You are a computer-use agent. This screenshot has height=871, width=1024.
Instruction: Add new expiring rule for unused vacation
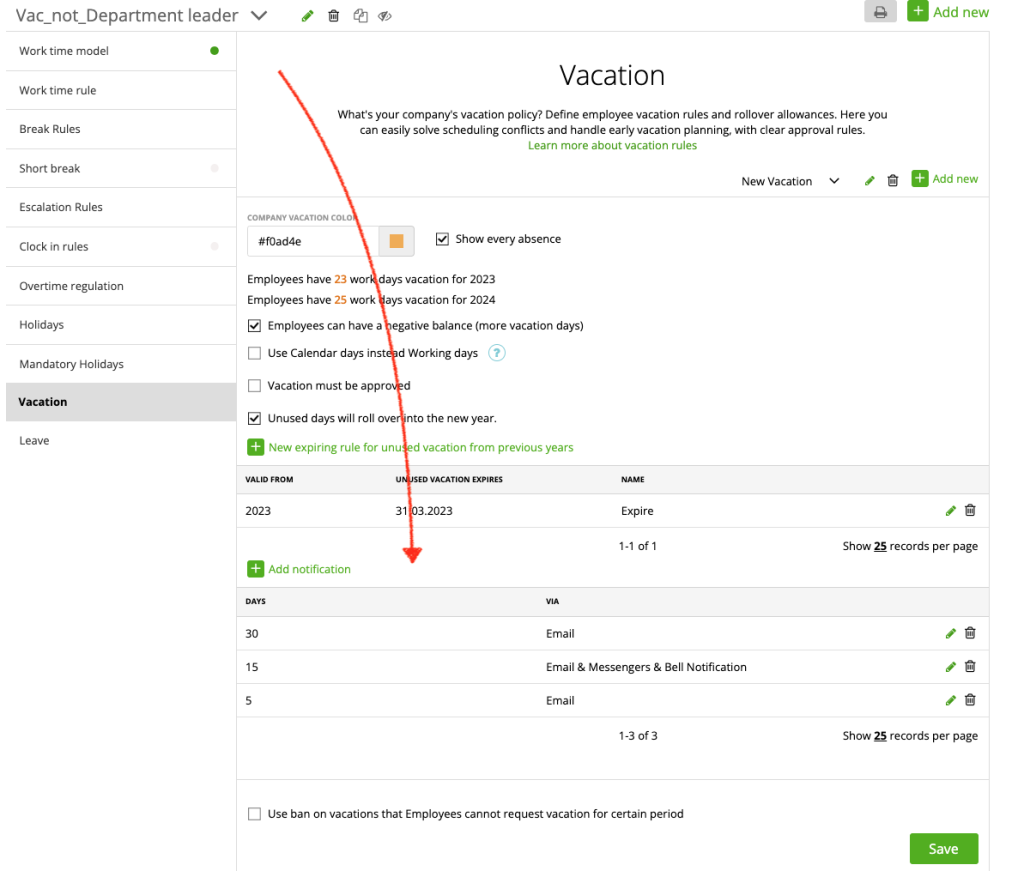click(410, 447)
